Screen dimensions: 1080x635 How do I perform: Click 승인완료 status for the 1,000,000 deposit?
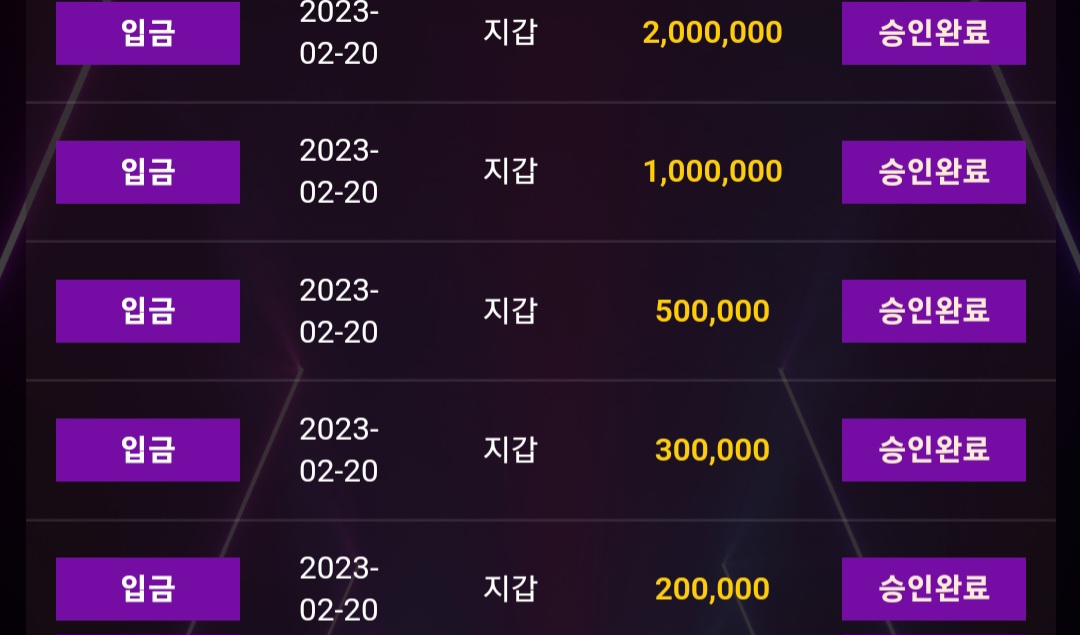(933, 172)
